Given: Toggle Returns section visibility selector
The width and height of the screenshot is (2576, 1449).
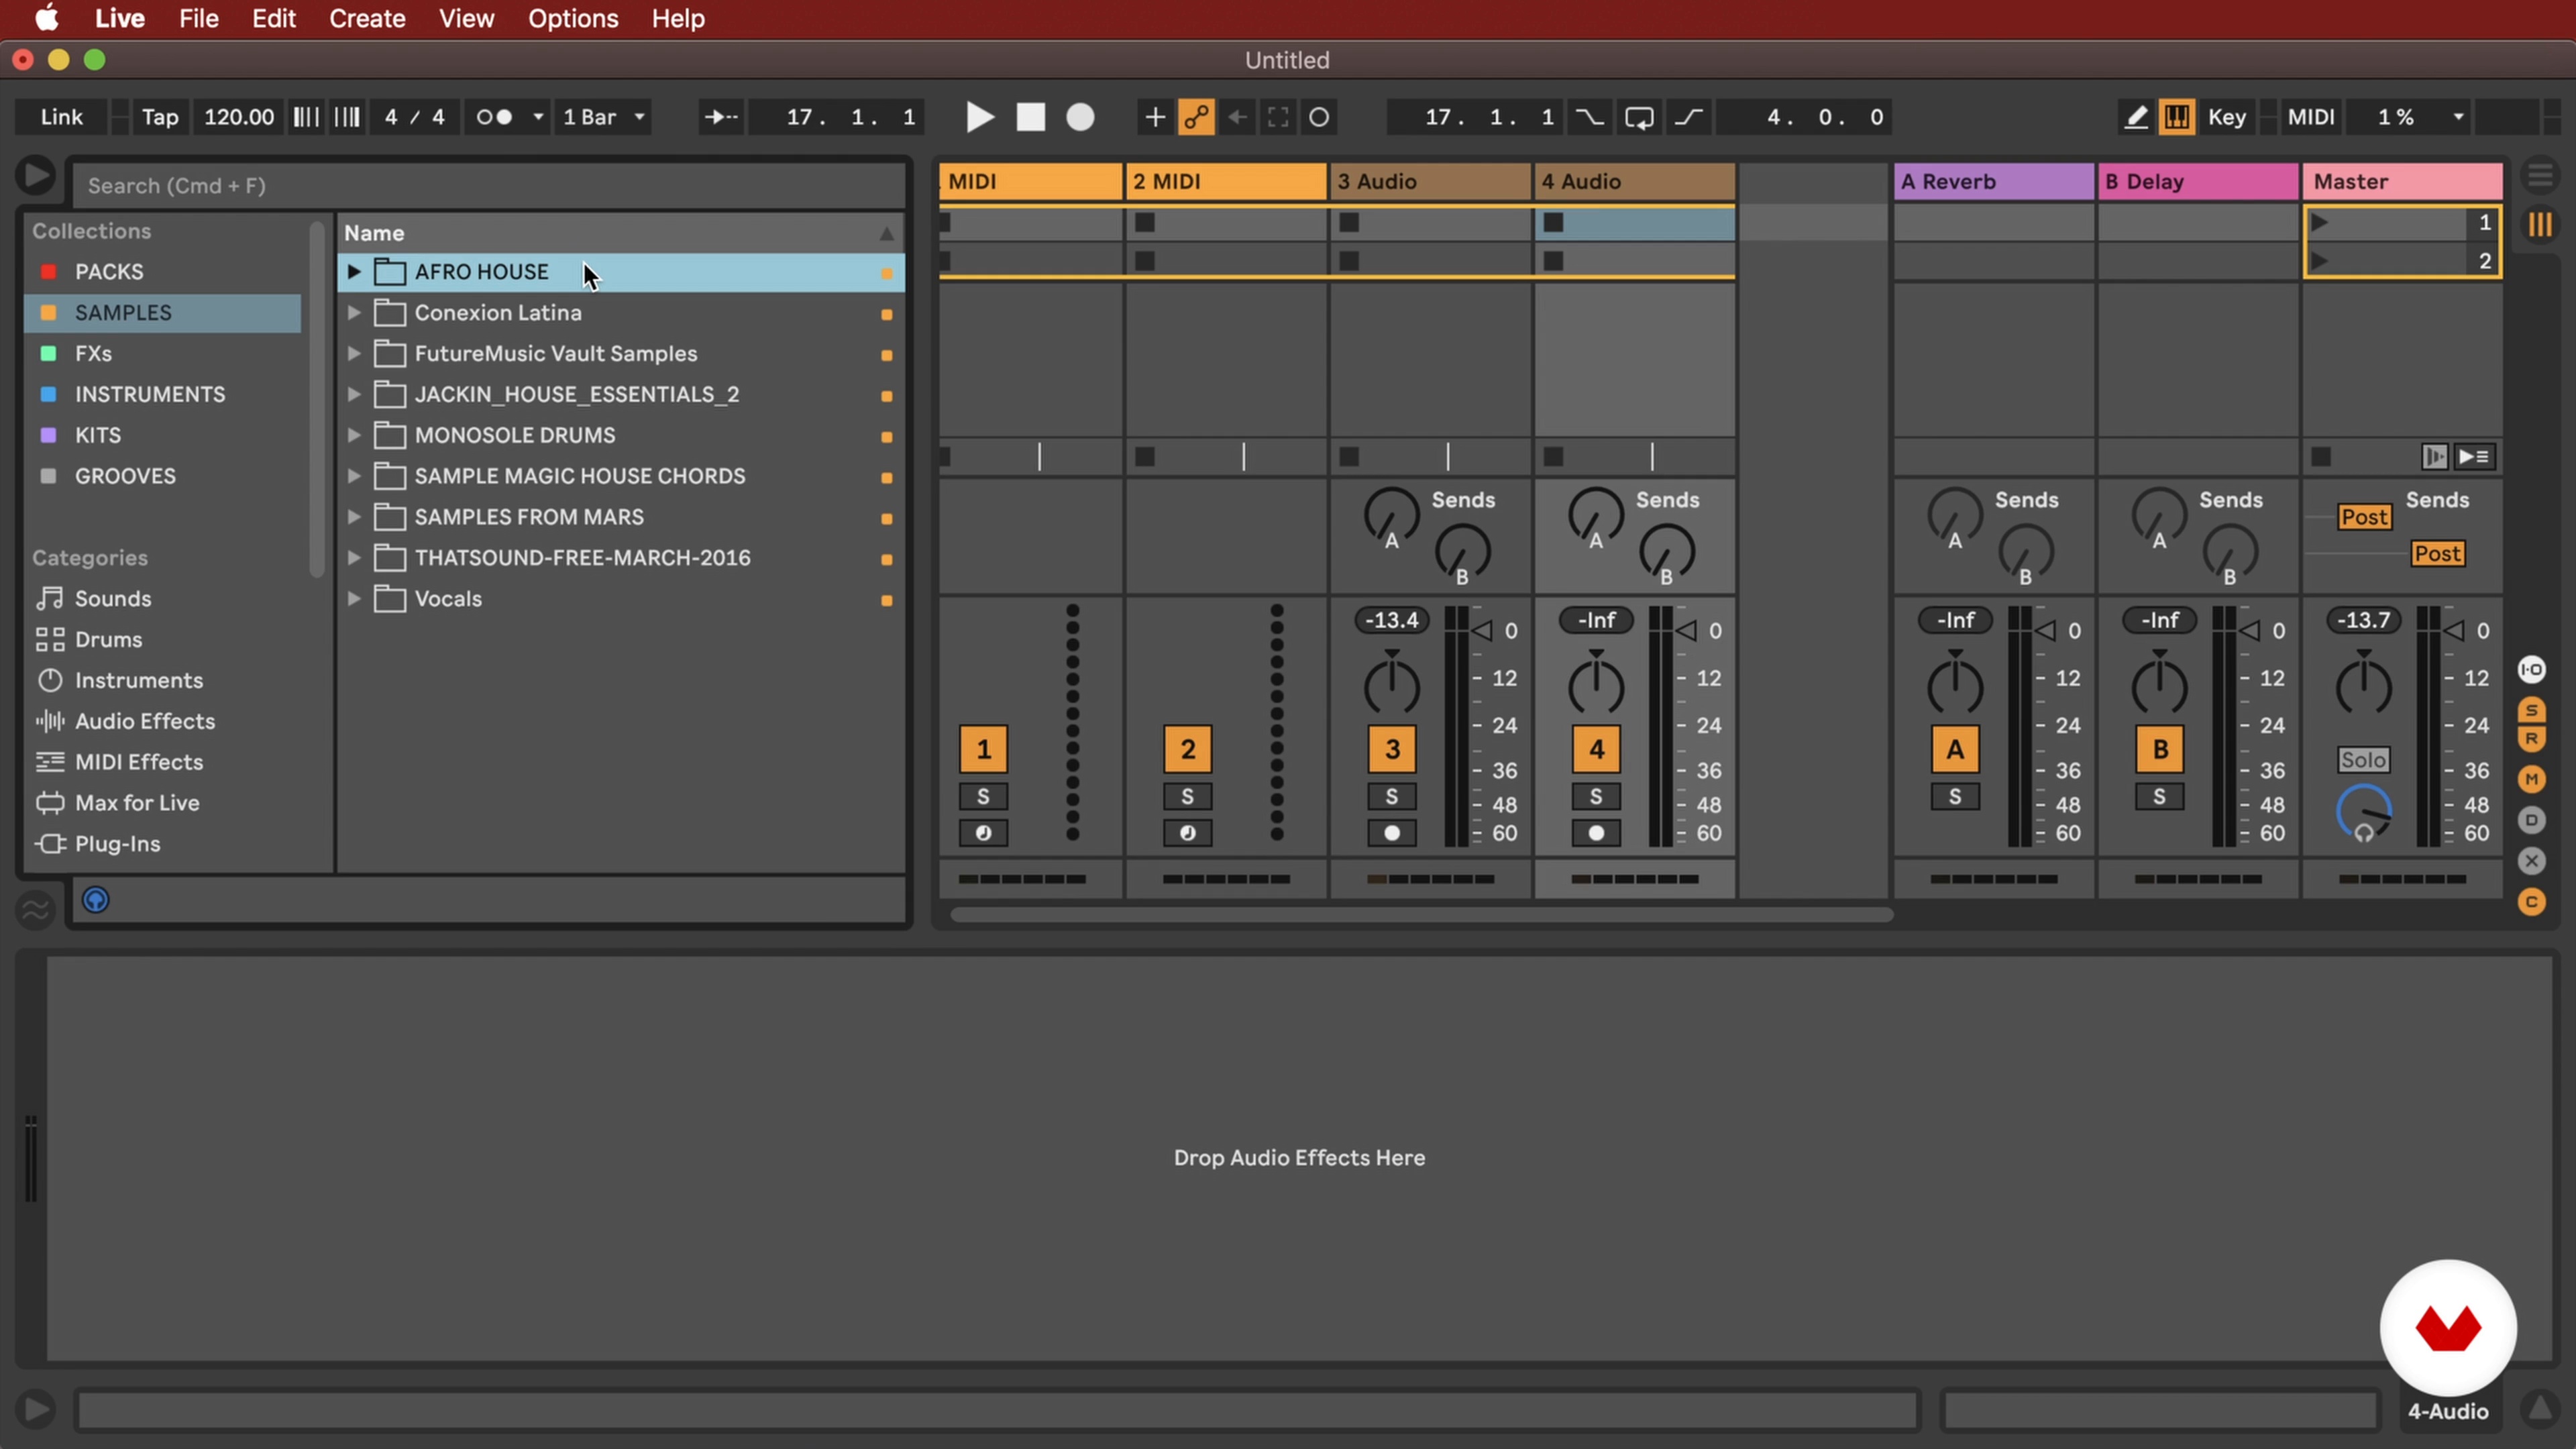Looking at the screenshot, I should coord(2531,739).
